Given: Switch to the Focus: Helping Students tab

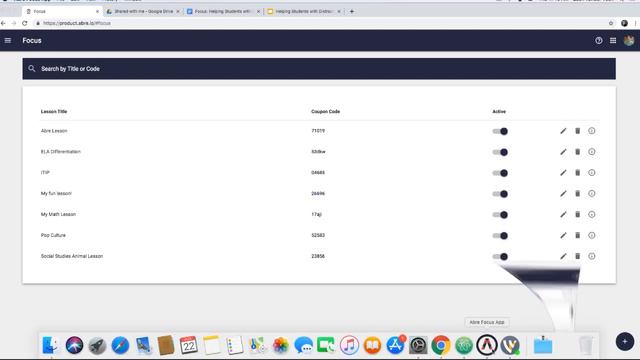Looking at the screenshot, I should click(x=223, y=11).
